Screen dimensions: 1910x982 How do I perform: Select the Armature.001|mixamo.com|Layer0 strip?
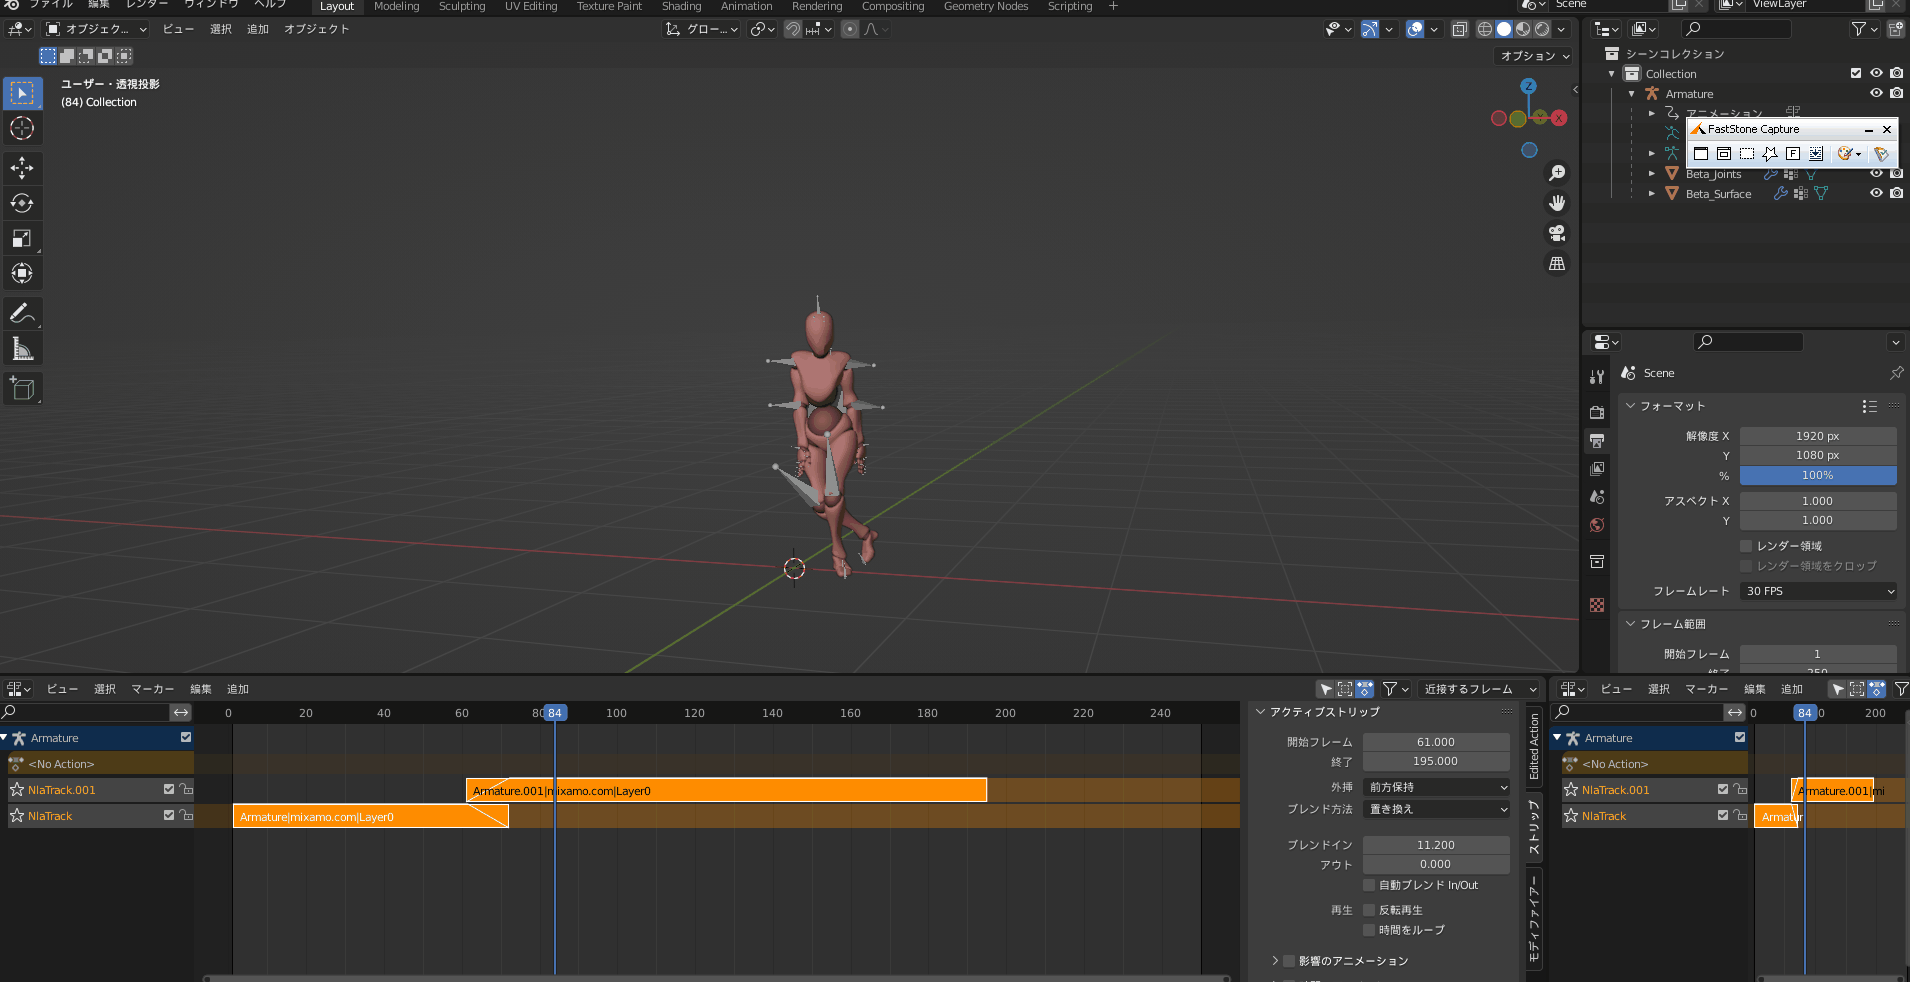tap(726, 790)
